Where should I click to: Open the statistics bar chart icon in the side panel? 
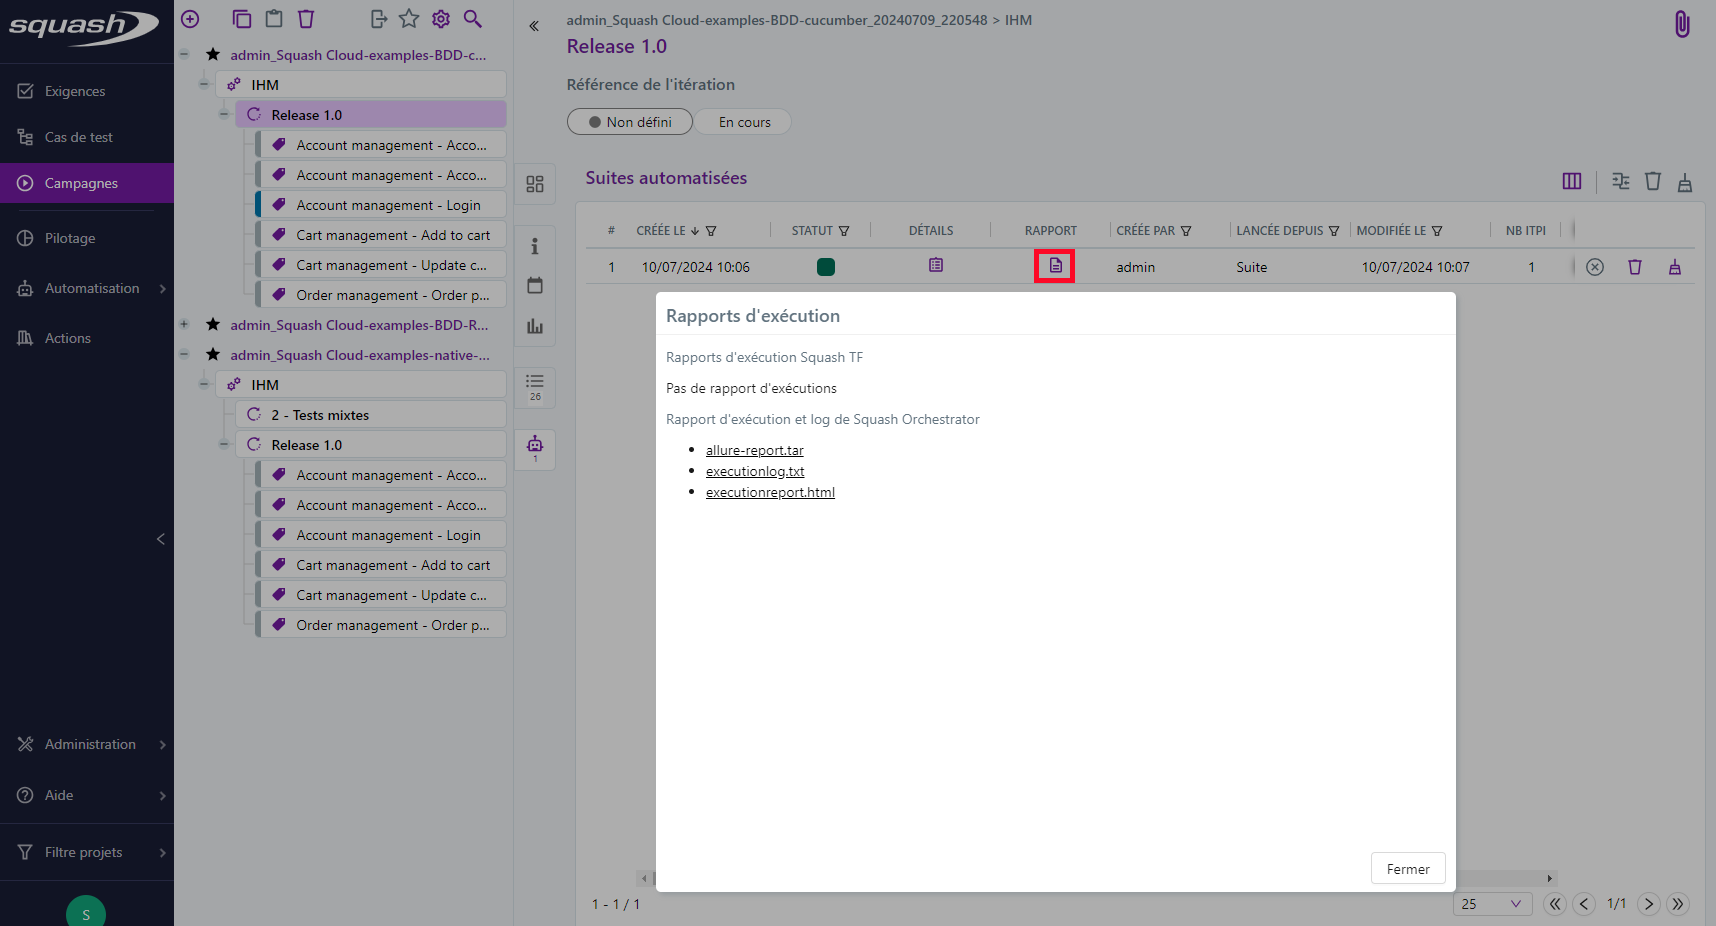tap(535, 327)
